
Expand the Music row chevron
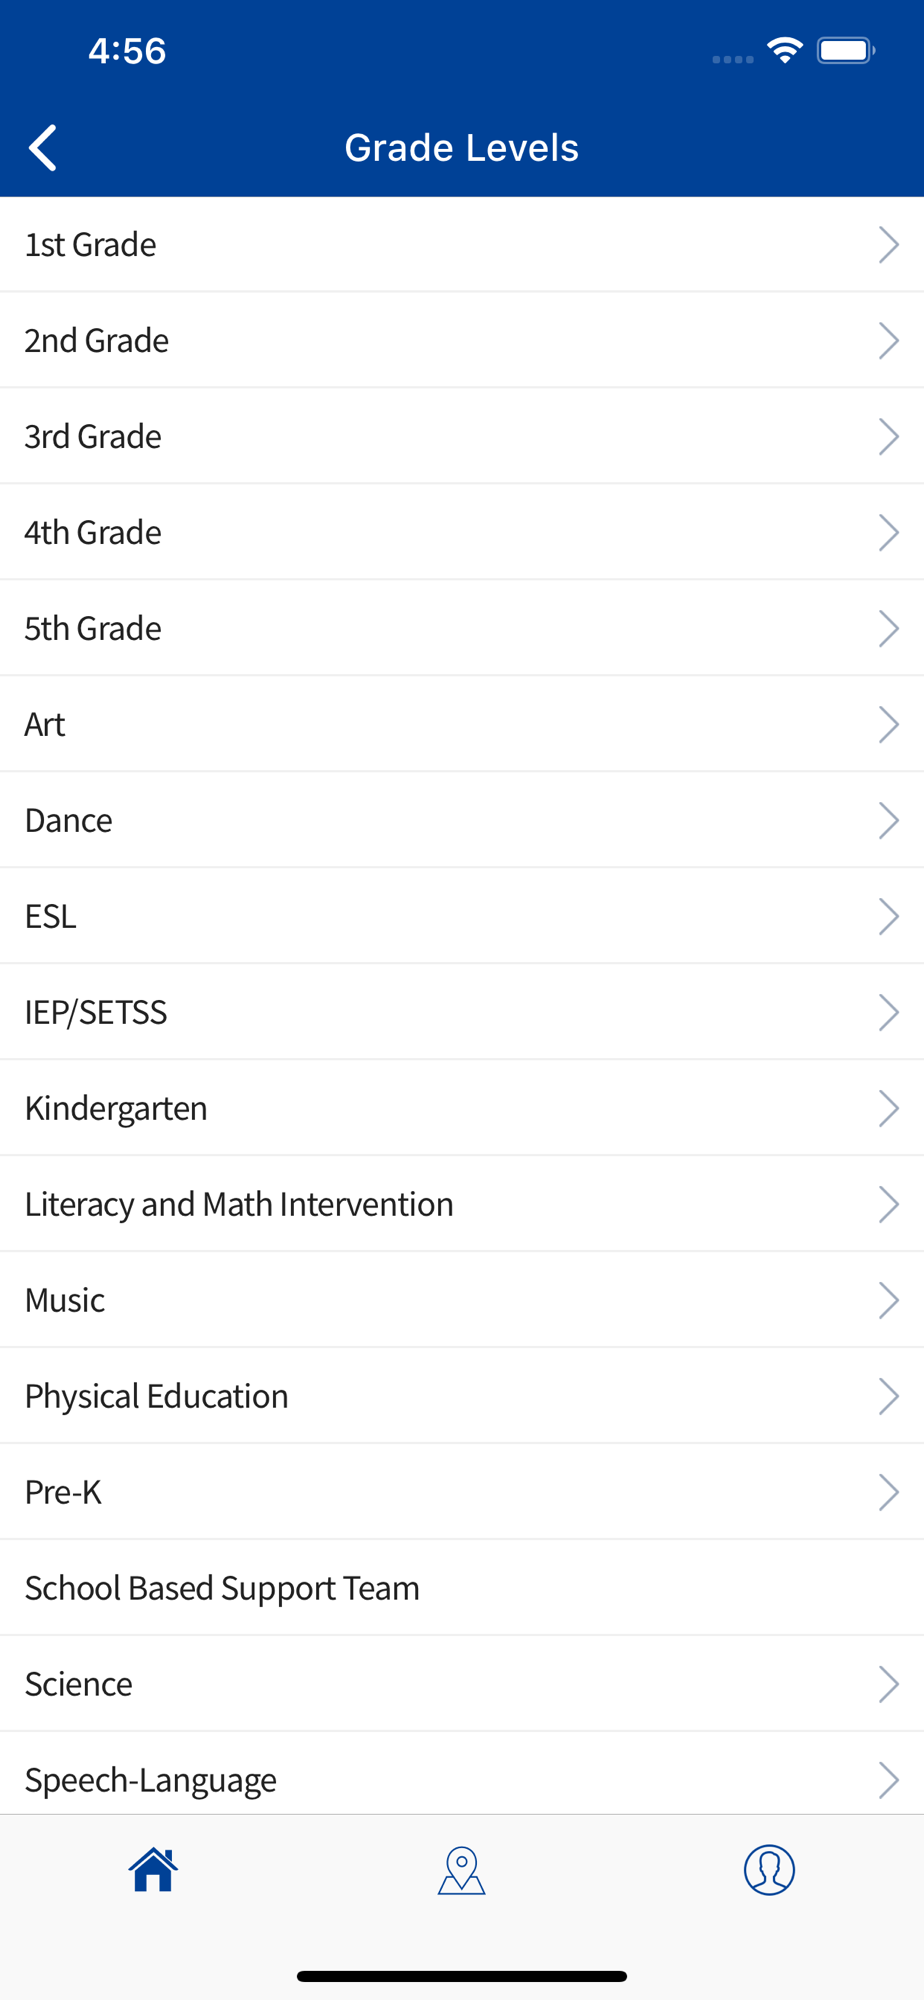point(888,1301)
